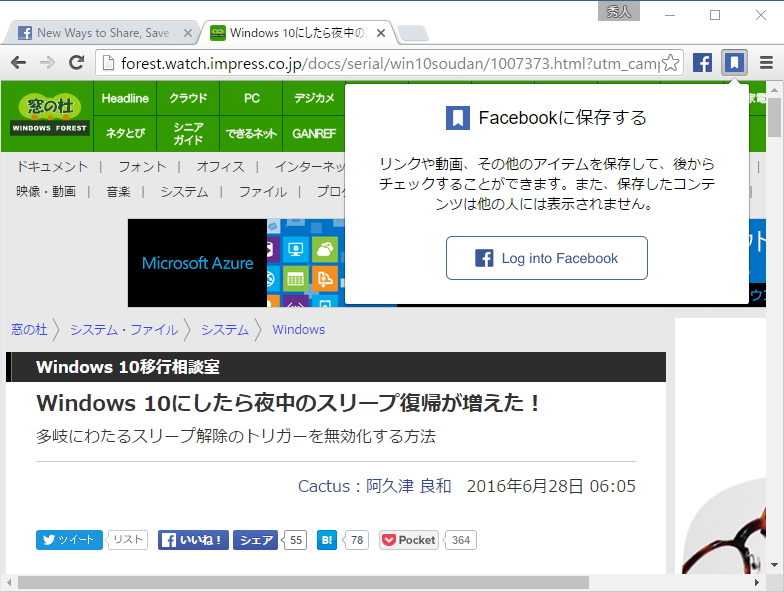The height and width of the screenshot is (592, 784).
Task: Maximize the Chrome window
Action: [715, 15]
